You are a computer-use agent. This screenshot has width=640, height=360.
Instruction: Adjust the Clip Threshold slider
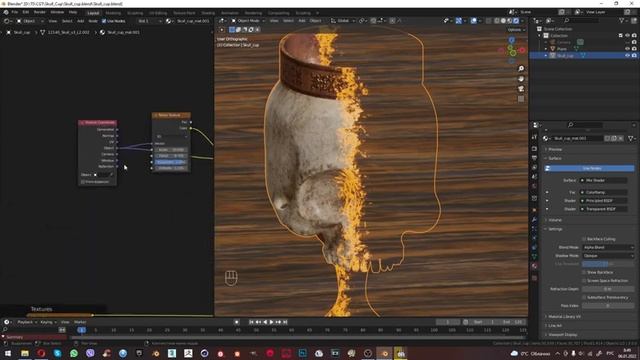pos(608,264)
